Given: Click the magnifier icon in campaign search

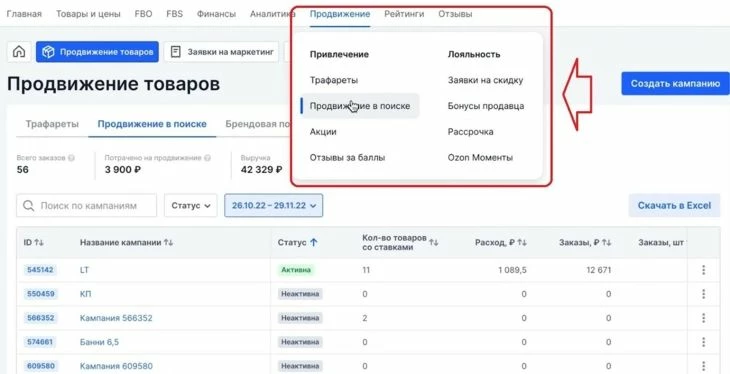Looking at the screenshot, I should 28,205.
